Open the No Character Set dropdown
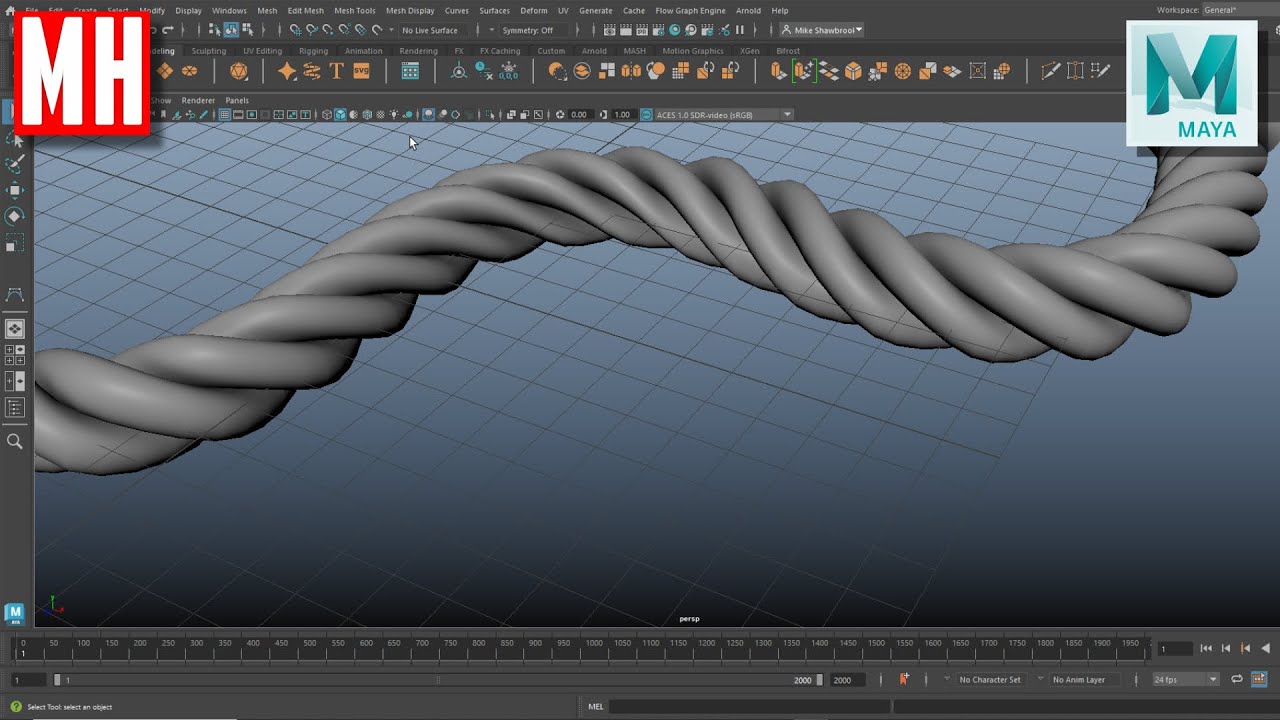The width and height of the screenshot is (1280, 720). [990, 679]
